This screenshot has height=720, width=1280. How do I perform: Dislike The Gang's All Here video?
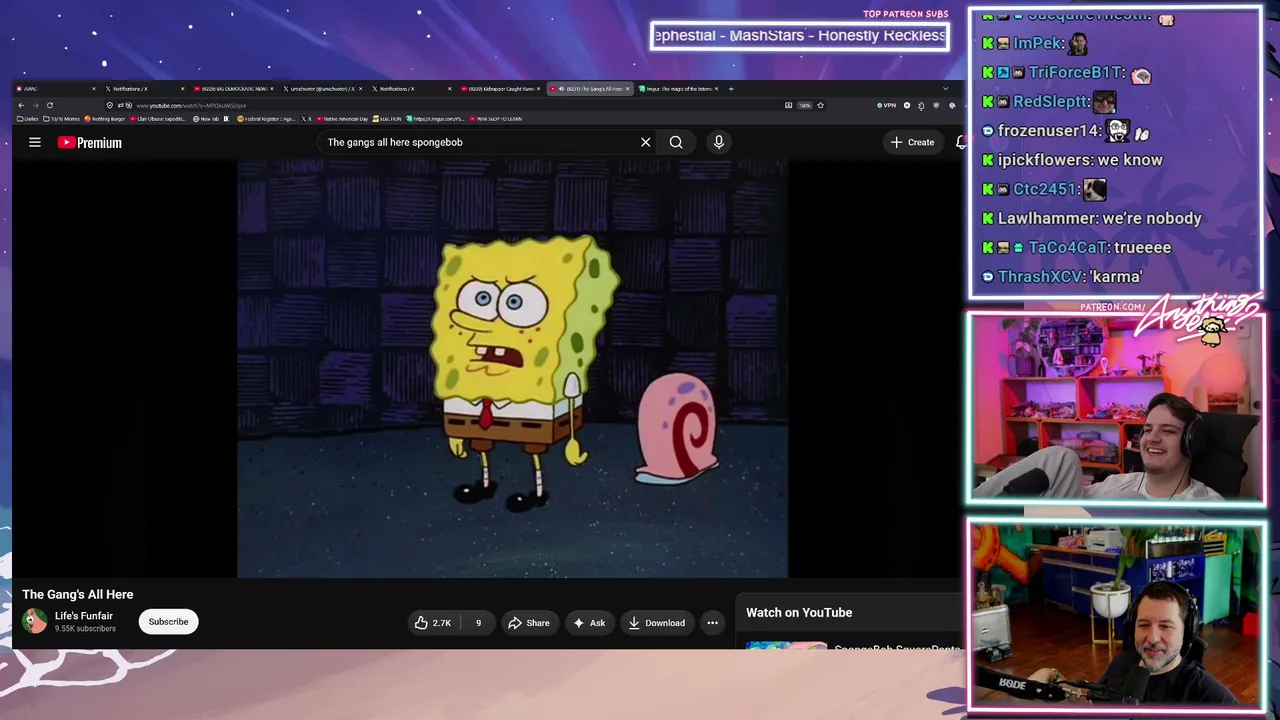coord(478,623)
